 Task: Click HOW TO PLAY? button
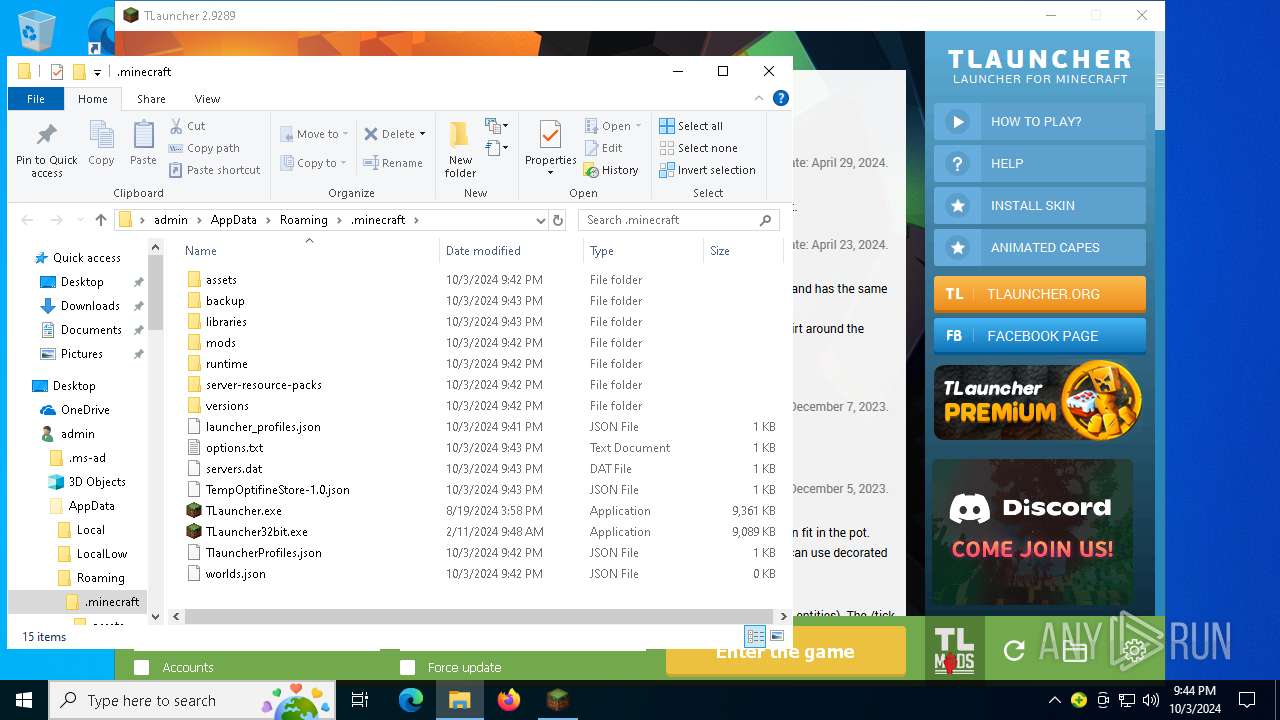tap(1040, 122)
